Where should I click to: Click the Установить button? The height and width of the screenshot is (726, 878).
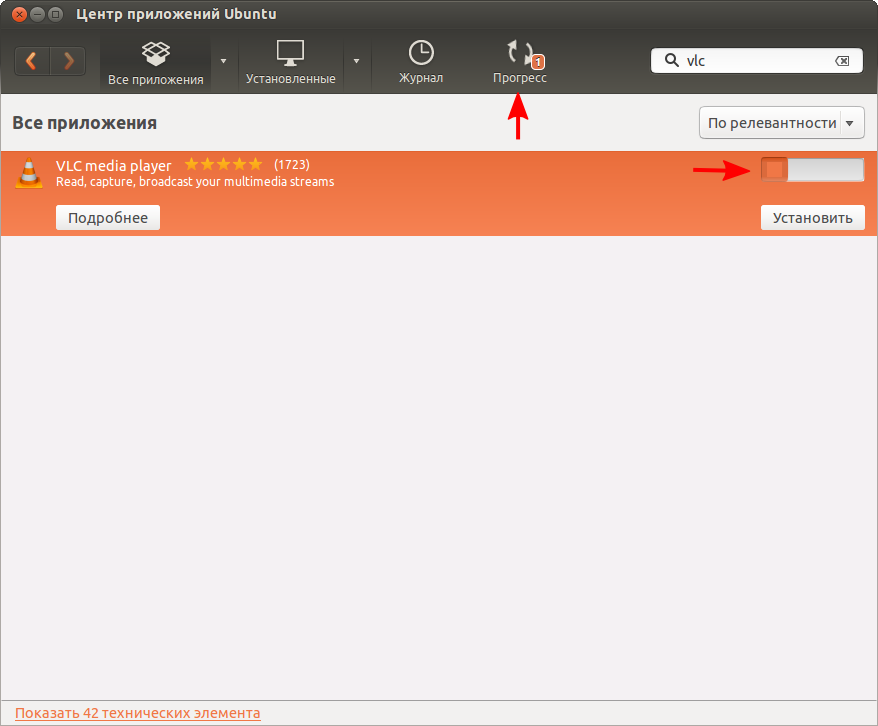coord(812,217)
